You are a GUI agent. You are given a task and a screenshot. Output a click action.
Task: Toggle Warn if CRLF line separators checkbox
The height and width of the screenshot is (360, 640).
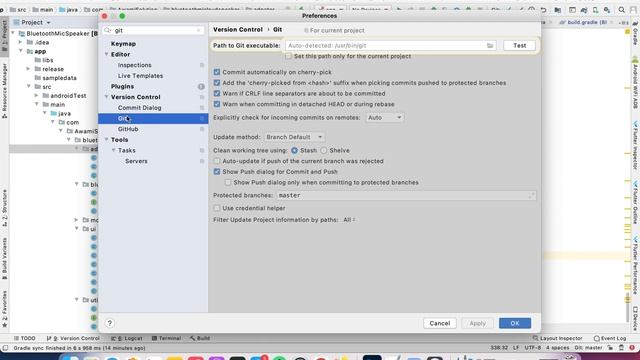(x=217, y=93)
